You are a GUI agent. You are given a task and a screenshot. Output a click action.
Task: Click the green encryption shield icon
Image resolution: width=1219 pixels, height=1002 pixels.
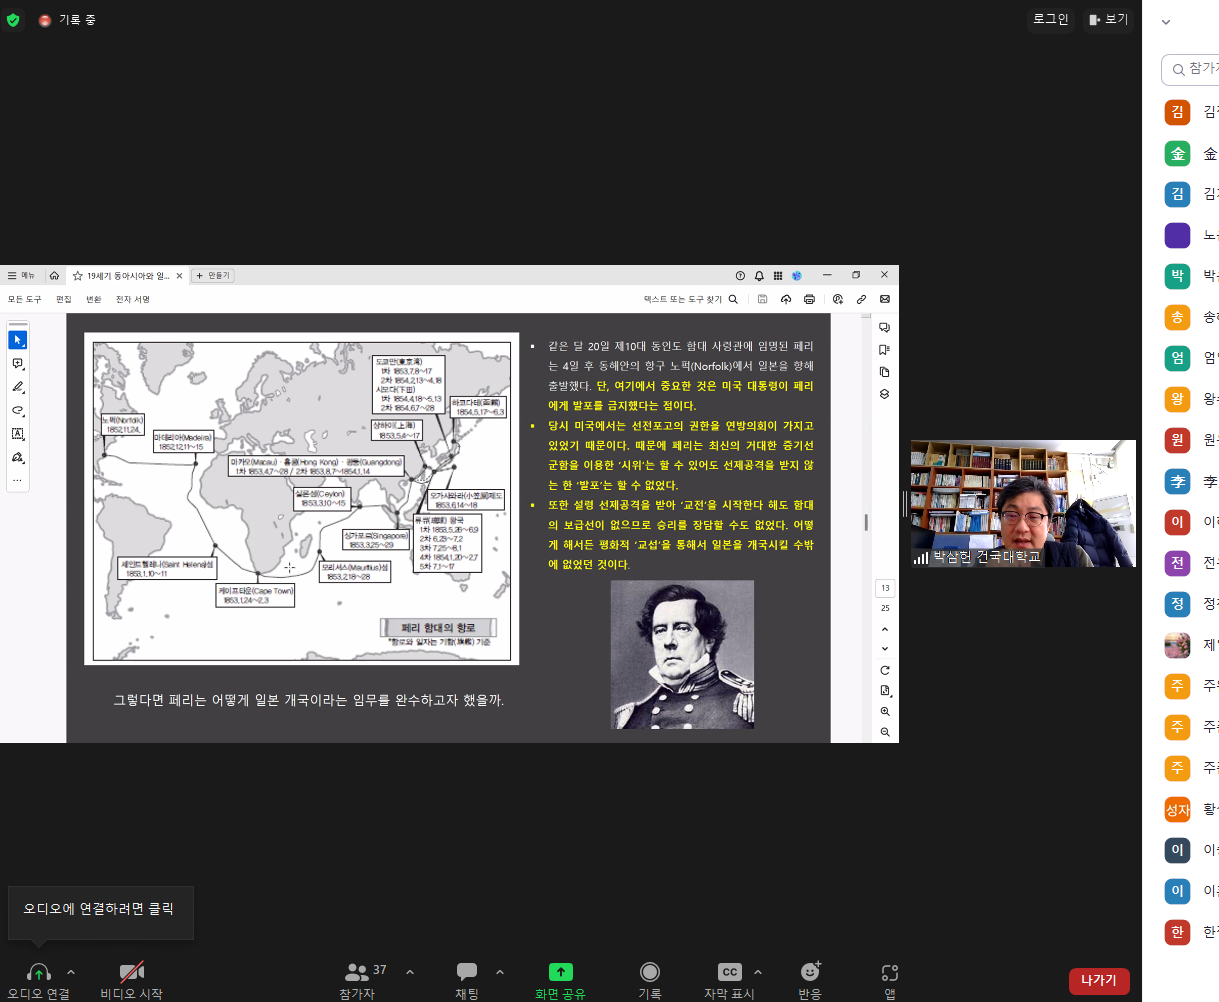pos(13,20)
